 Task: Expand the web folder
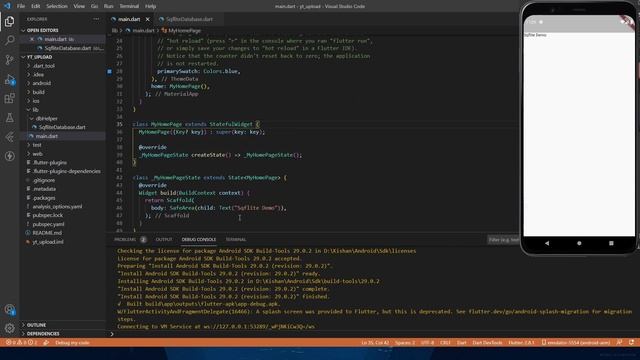point(37,154)
